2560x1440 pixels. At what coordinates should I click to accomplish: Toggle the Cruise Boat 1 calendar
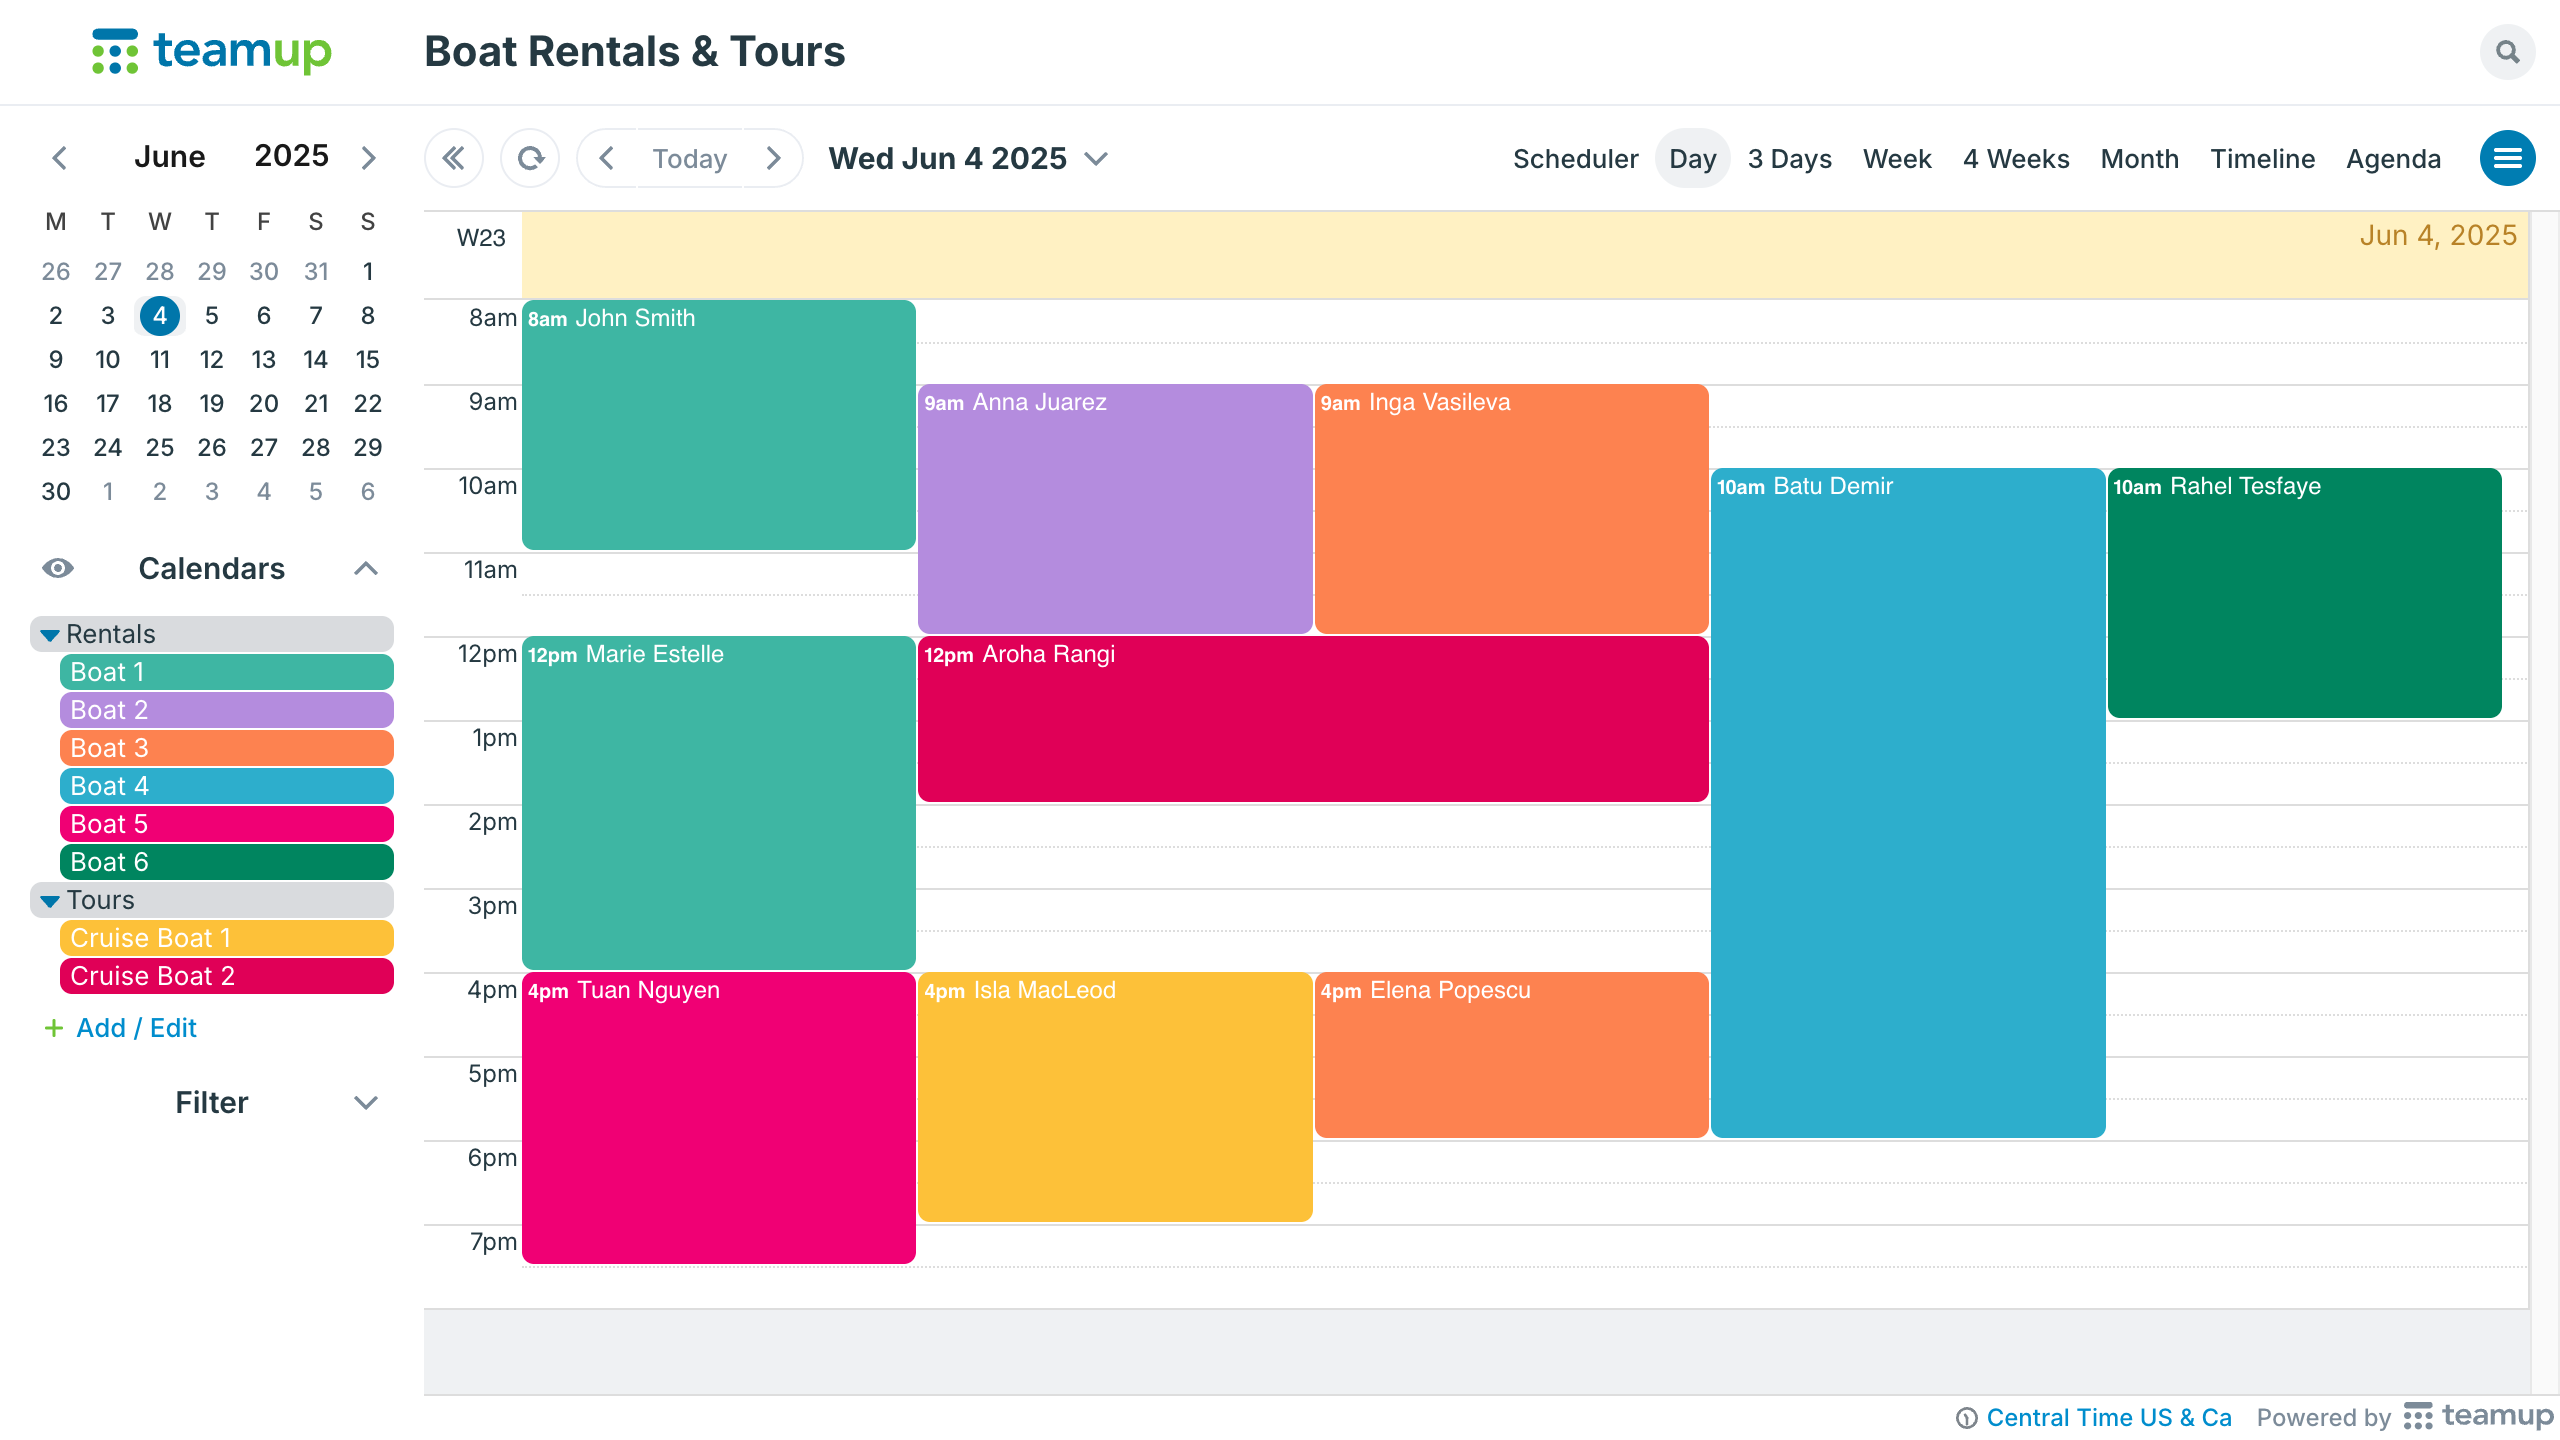click(x=226, y=938)
